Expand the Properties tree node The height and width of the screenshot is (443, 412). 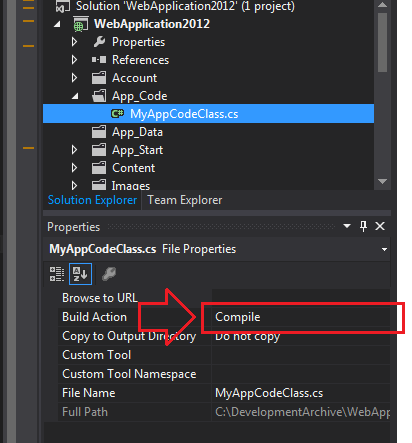[74, 42]
